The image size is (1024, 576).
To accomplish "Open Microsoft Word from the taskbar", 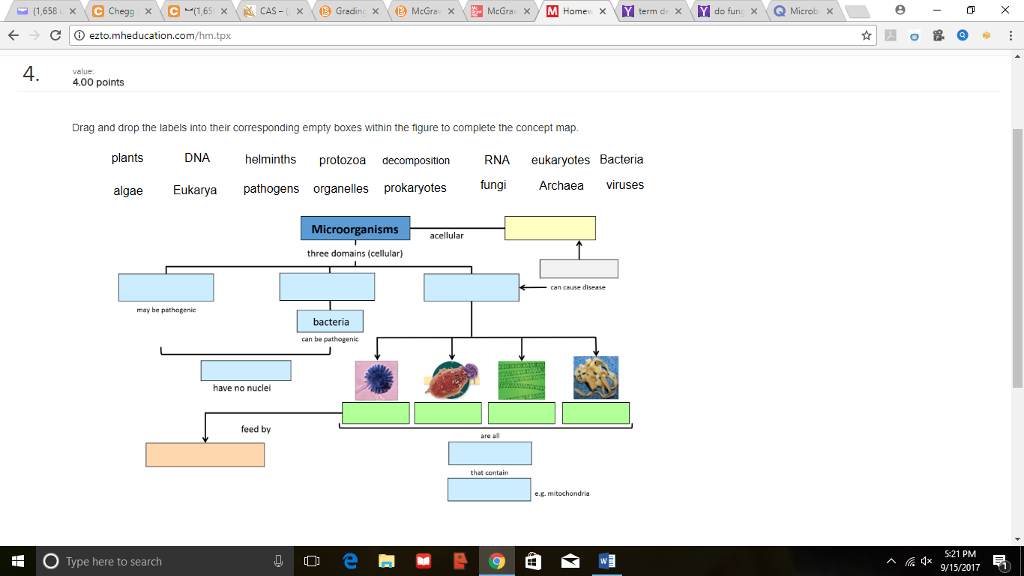I will (x=608, y=560).
